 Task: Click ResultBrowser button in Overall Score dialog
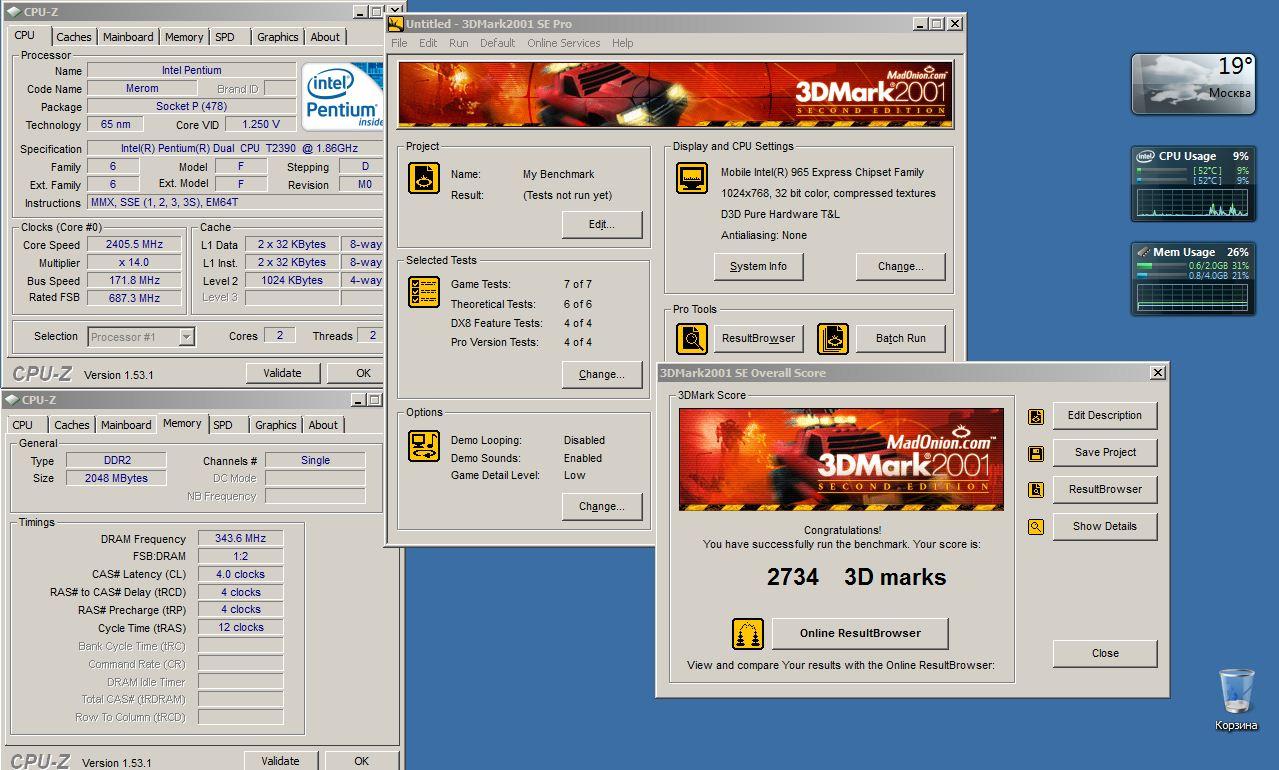click(x=1105, y=490)
